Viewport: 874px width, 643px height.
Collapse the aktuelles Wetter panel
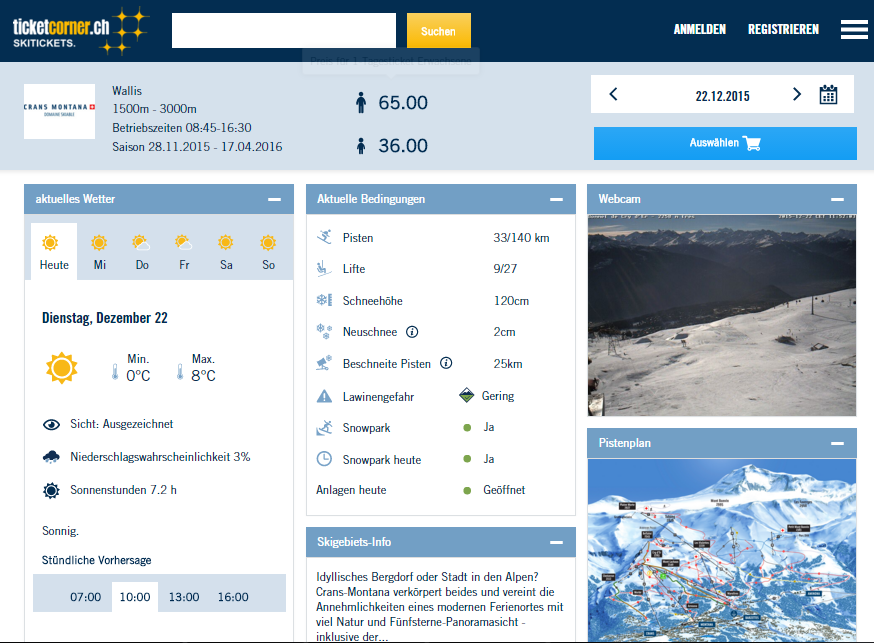(274, 199)
